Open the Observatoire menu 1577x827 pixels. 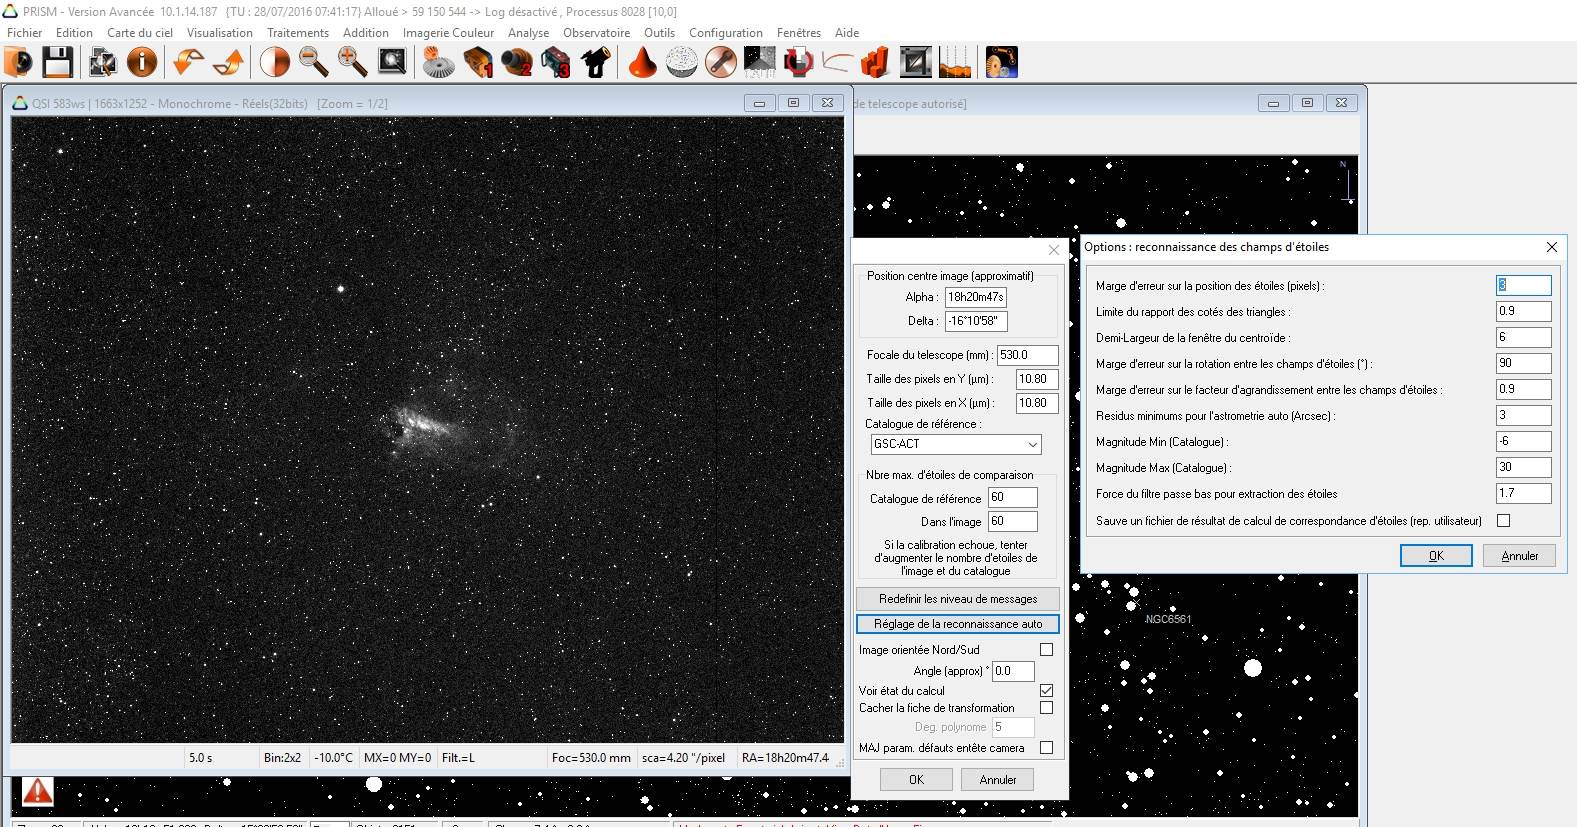pyautogui.click(x=596, y=32)
